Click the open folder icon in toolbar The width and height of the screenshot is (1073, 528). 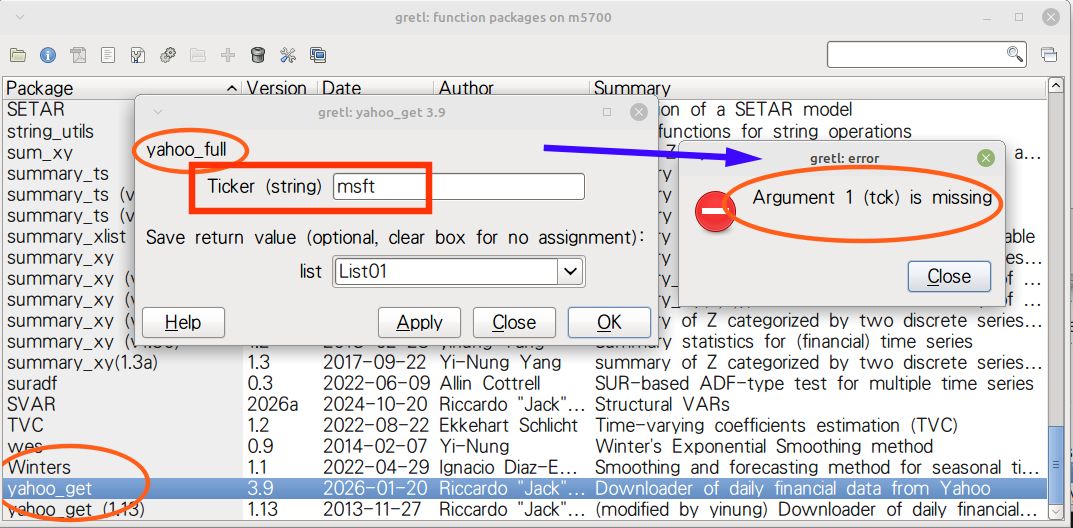tap(18, 55)
